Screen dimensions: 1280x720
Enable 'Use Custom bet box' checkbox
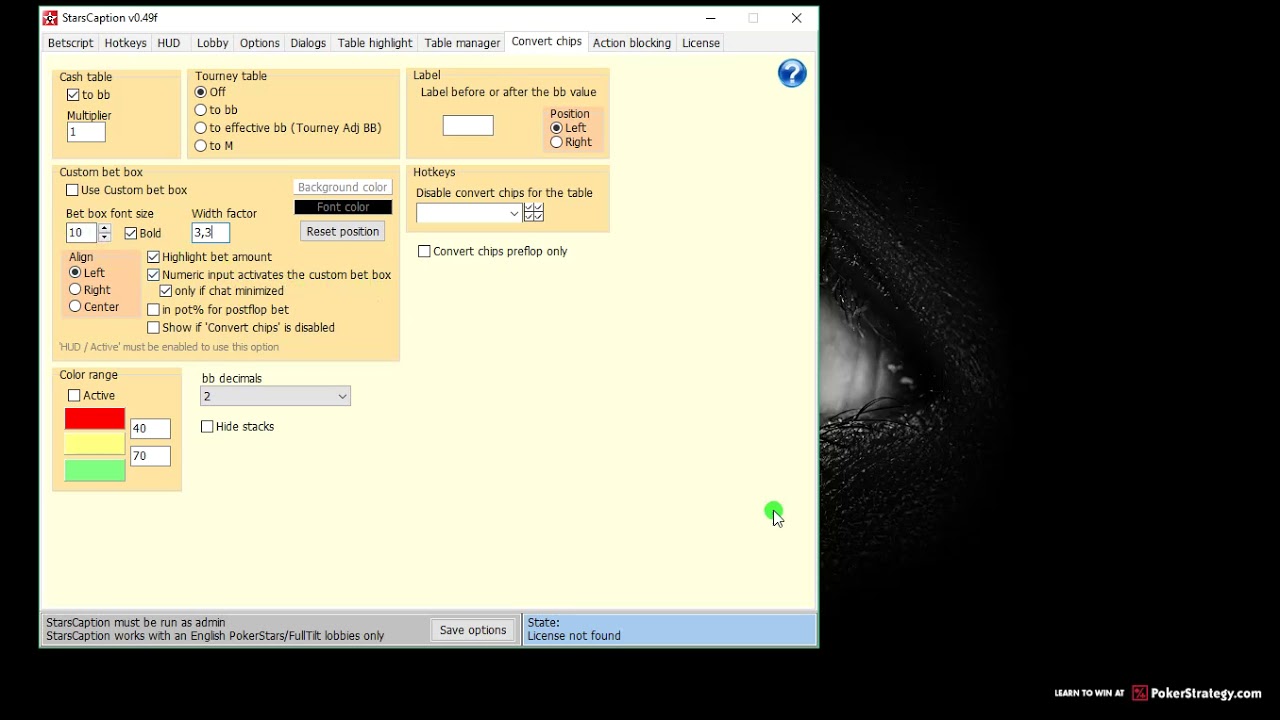tap(72, 190)
